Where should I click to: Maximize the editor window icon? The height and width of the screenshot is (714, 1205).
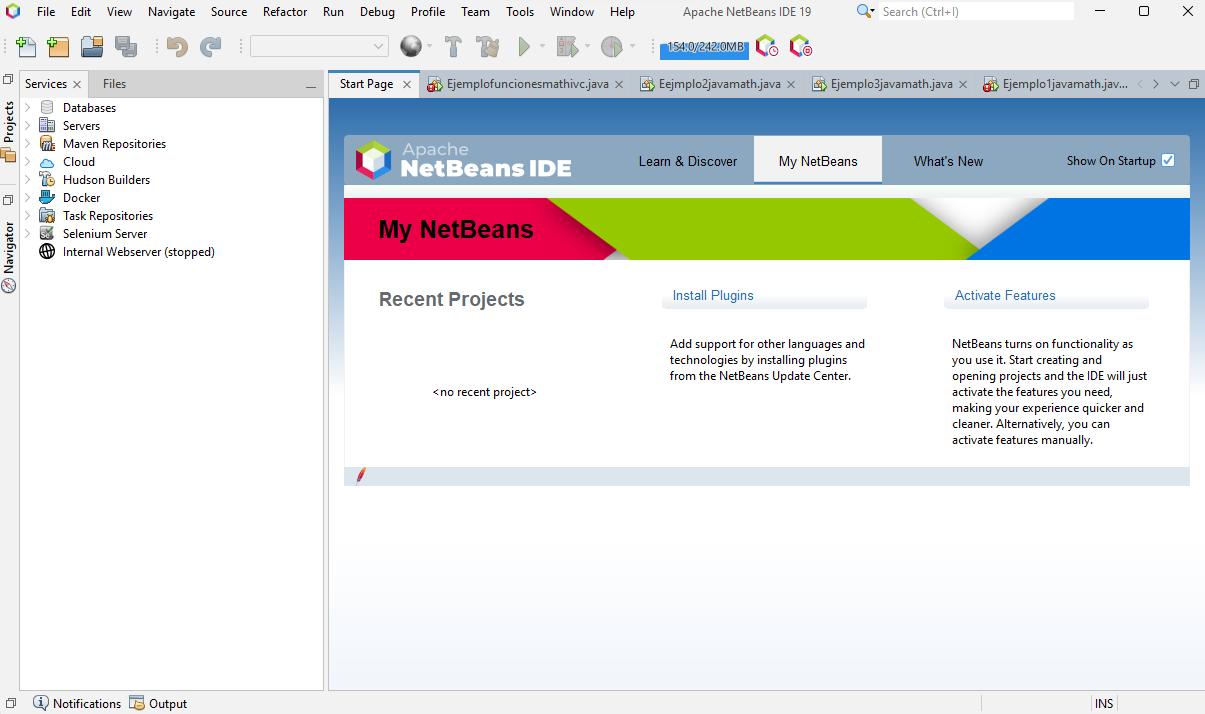pos(1193,84)
